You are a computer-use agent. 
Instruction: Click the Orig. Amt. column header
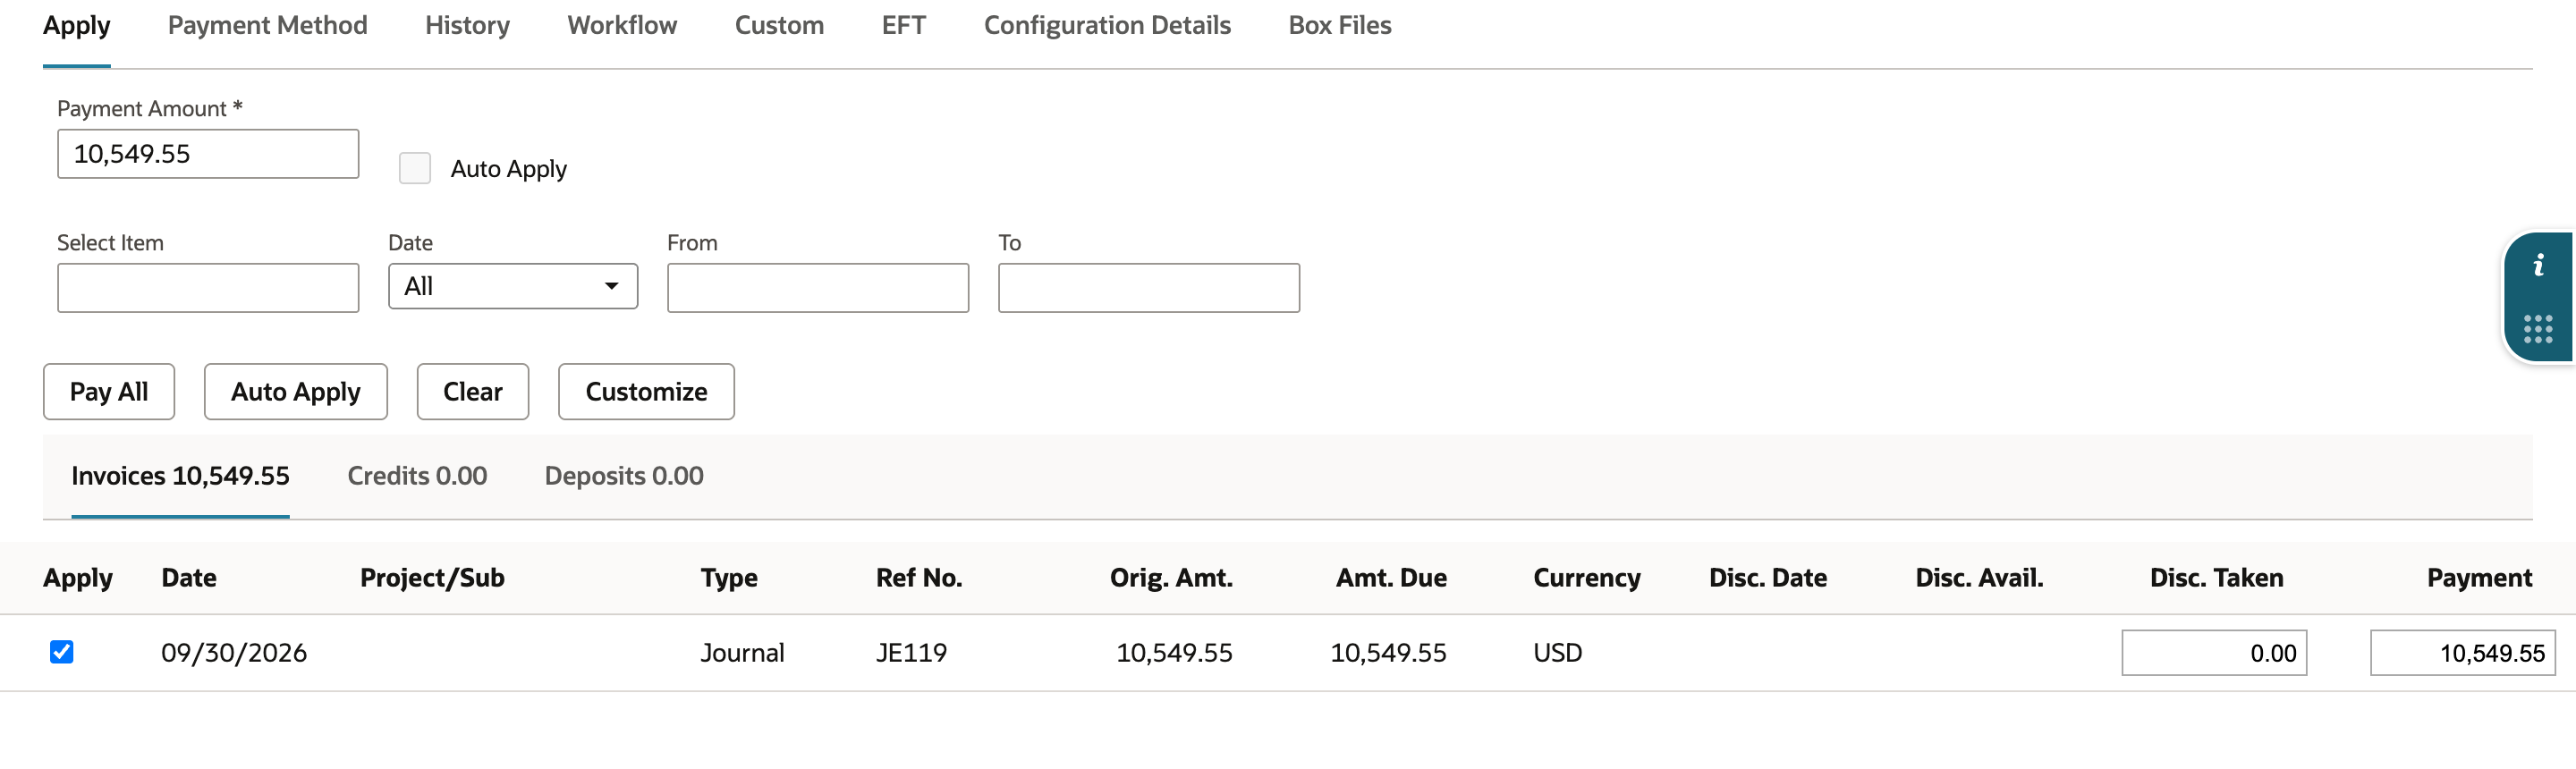pyautogui.click(x=1171, y=578)
